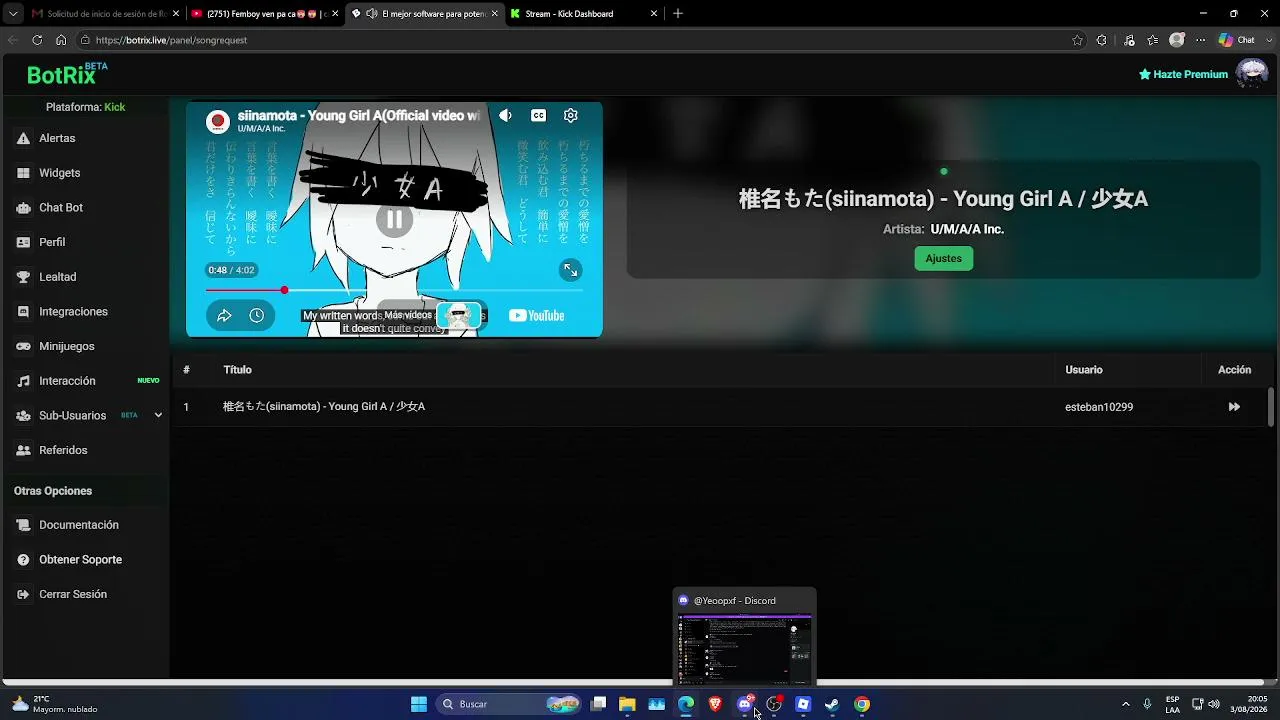This screenshot has height=720, width=1280.
Task: Open Windows Start menu
Action: tap(419, 704)
